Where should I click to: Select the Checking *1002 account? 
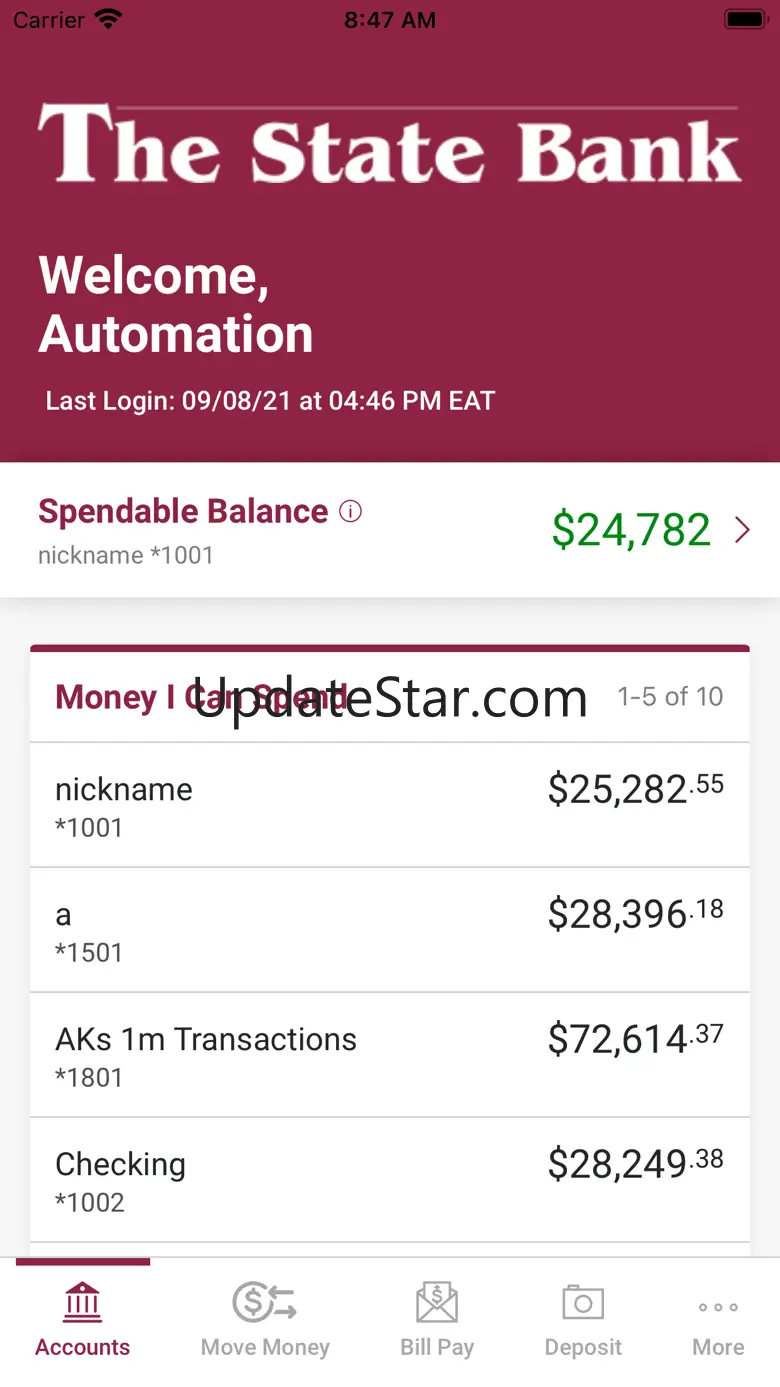point(390,1180)
